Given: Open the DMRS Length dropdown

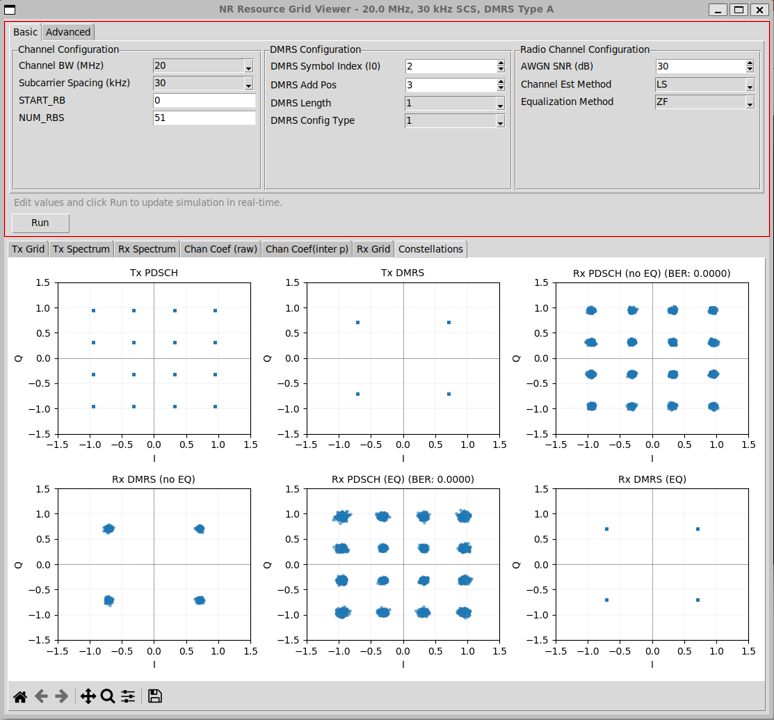Looking at the screenshot, I should (x=500, y=104).
